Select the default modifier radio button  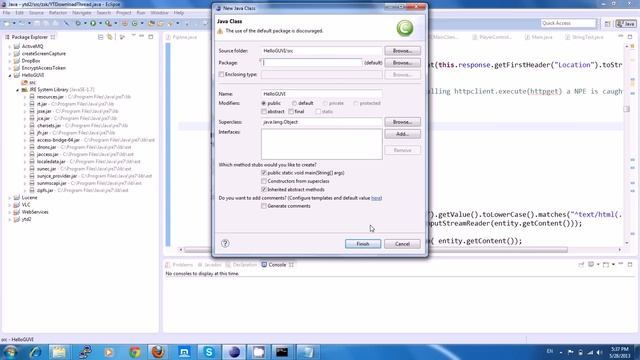[294, 103]
